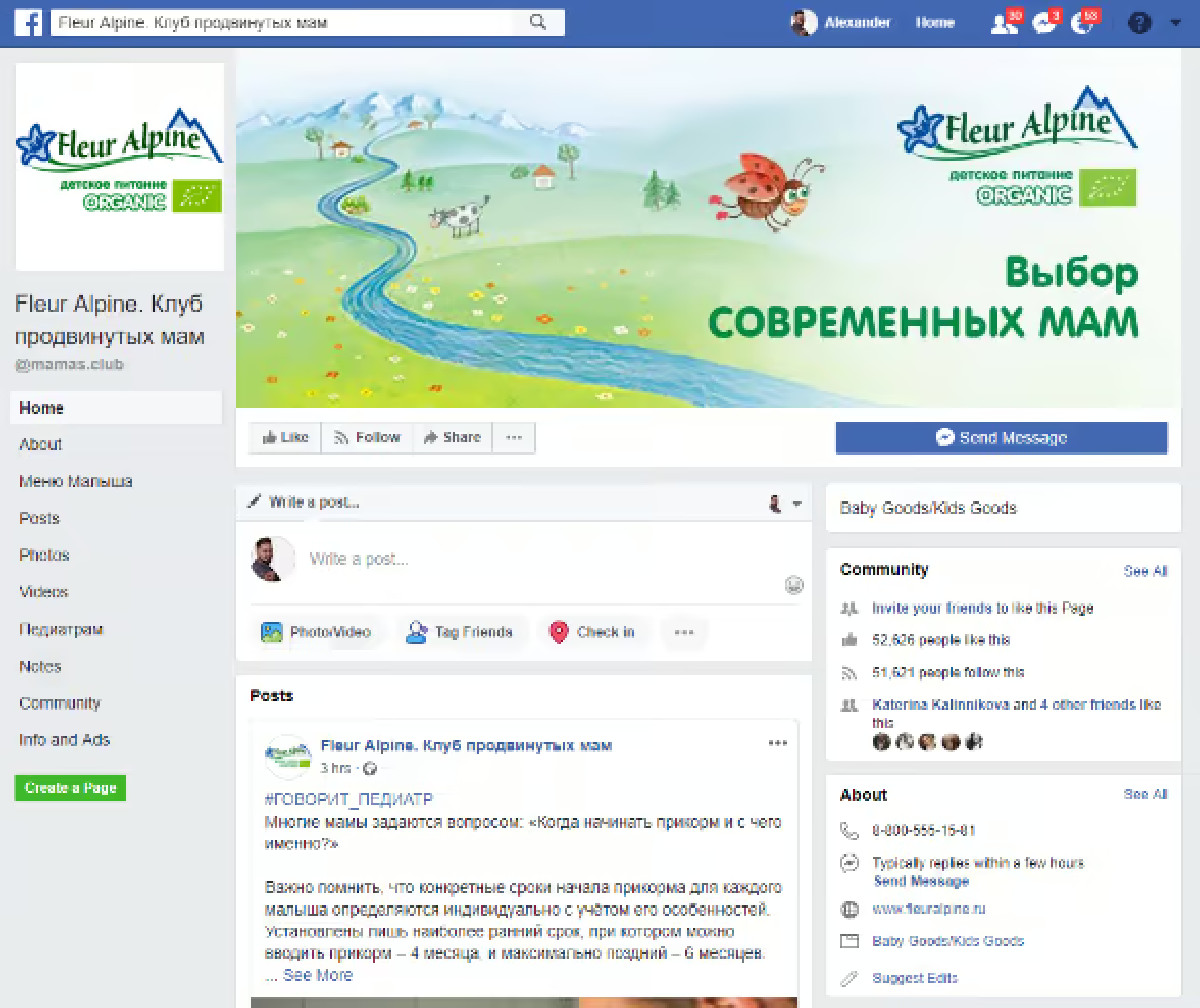Image resolution: width=1200 pixels, height=1008 pixels.
Task: Open Info and Ads in sidebar
Action: pos(64,740)
